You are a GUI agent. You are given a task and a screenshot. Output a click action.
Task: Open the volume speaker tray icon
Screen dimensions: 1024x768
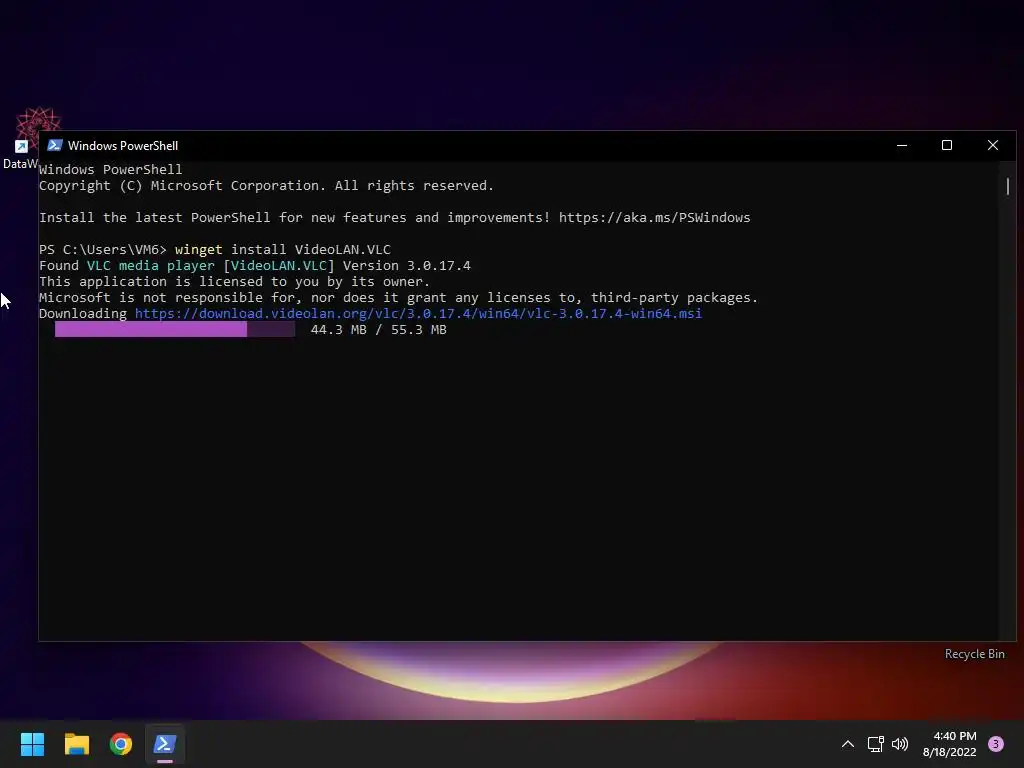pos(900,744)
